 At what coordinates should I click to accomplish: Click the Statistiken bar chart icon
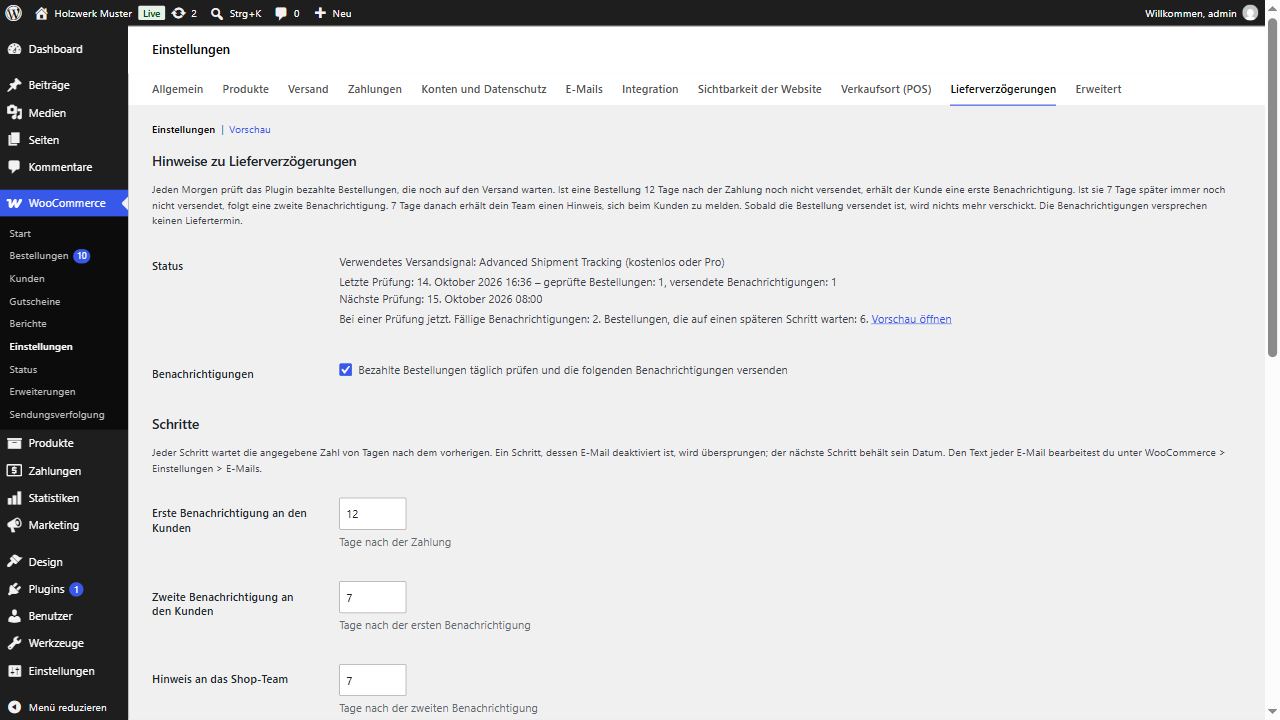pos(15,498)
